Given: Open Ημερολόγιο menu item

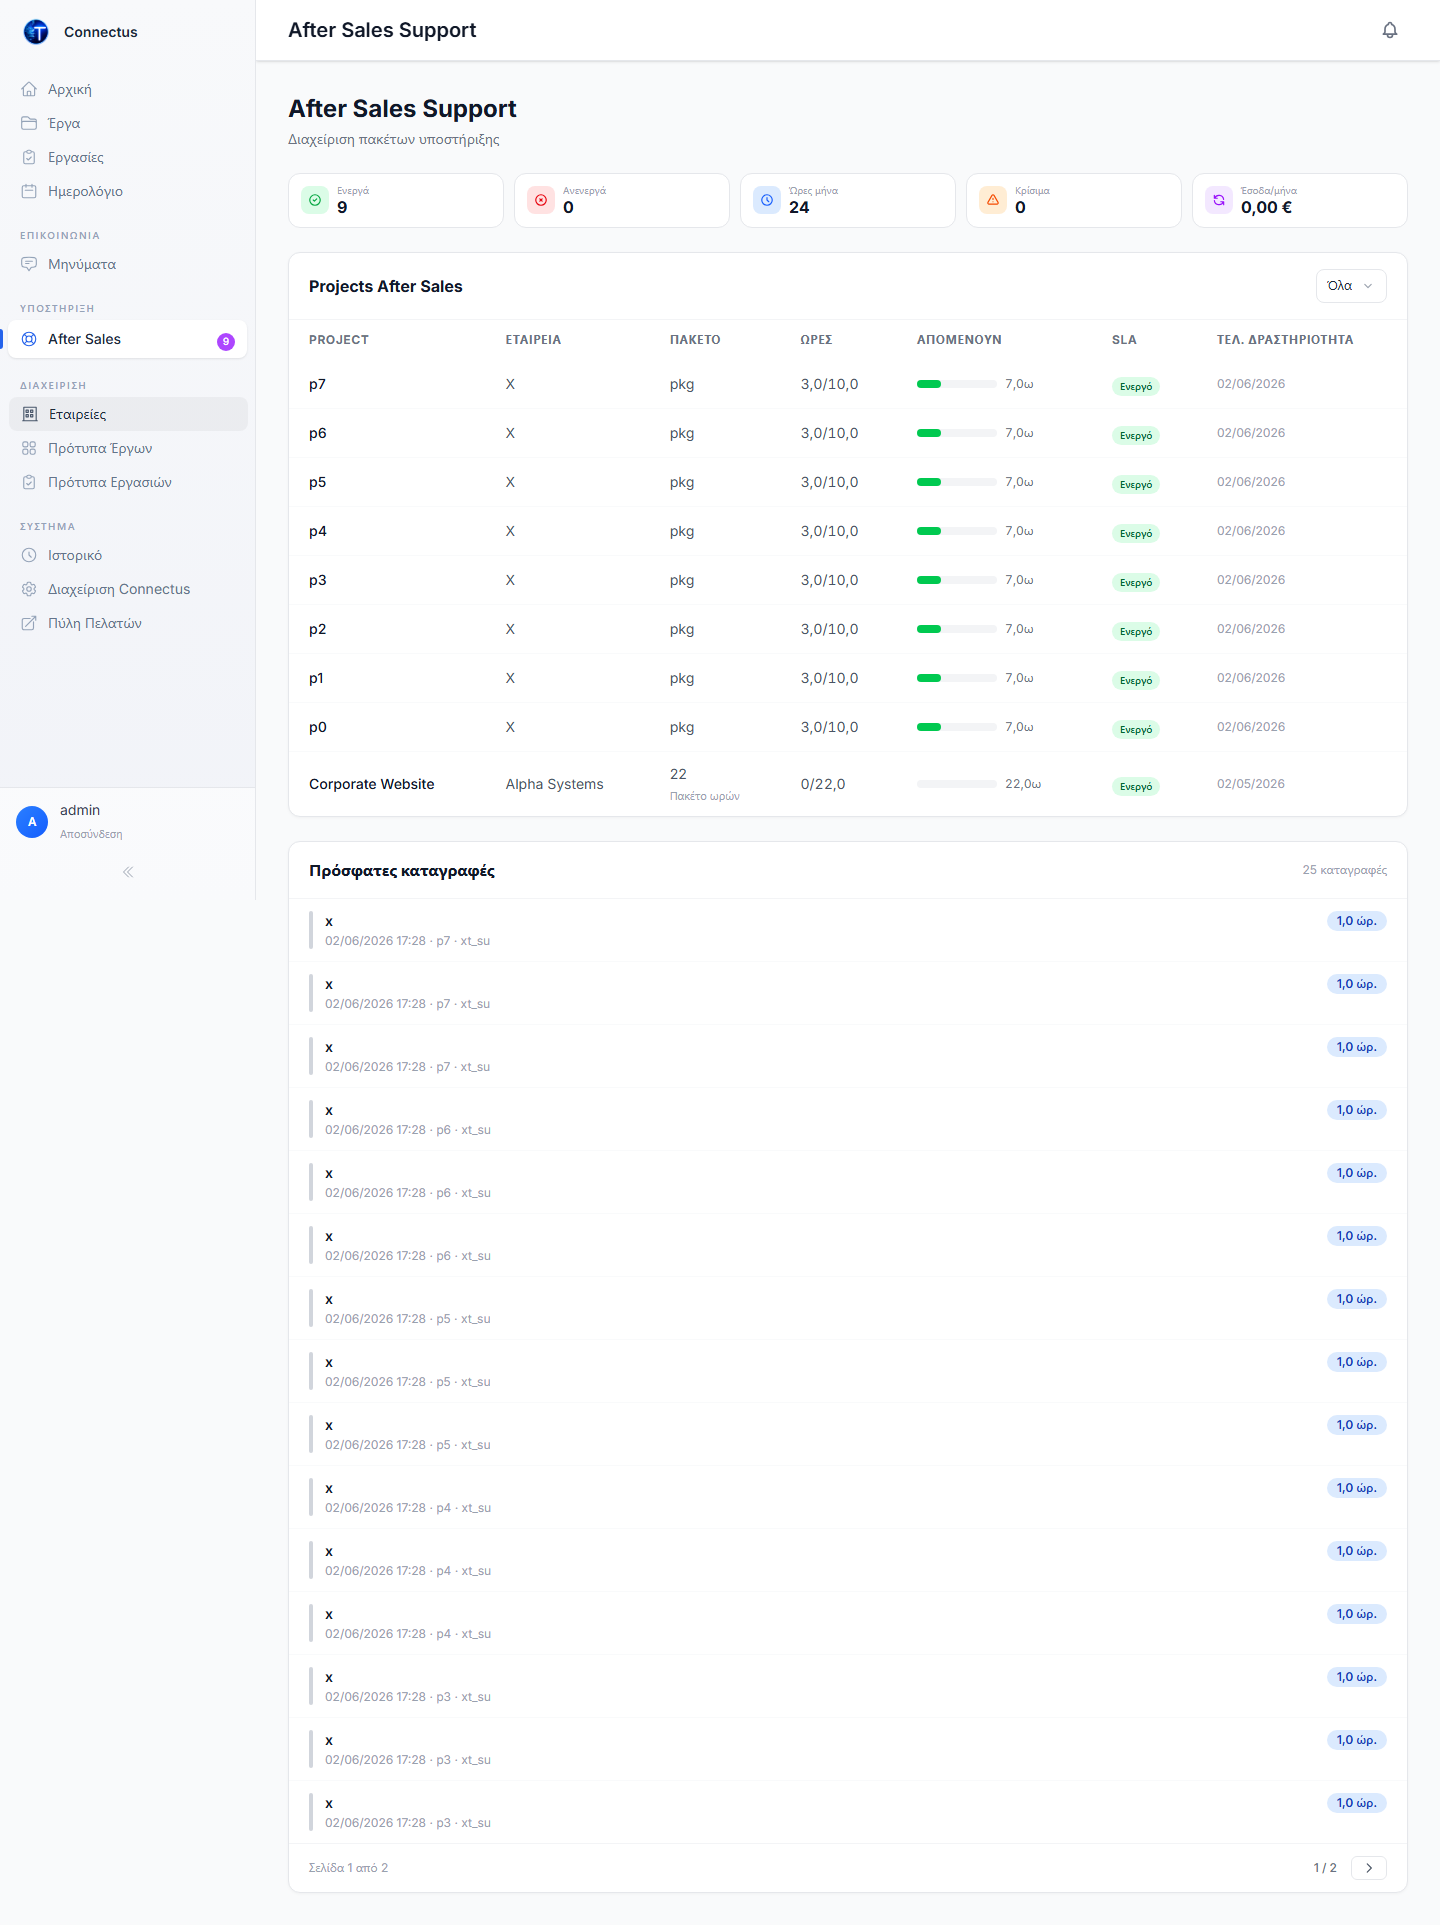Looking at the screenshot, I should (x=128, y=191).
